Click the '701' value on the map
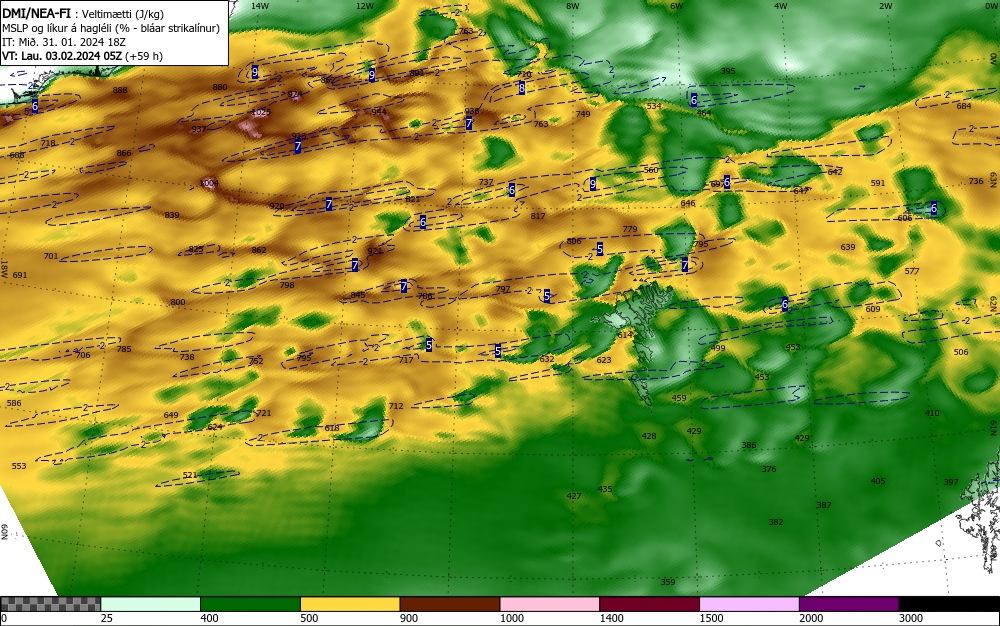 (51, 257)
